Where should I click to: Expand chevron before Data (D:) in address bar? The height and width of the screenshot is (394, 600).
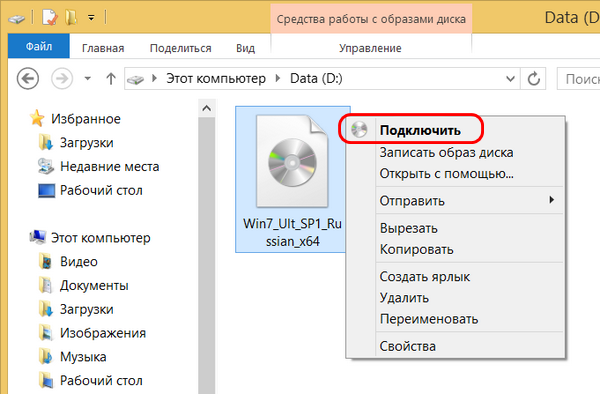coord(278,78)
